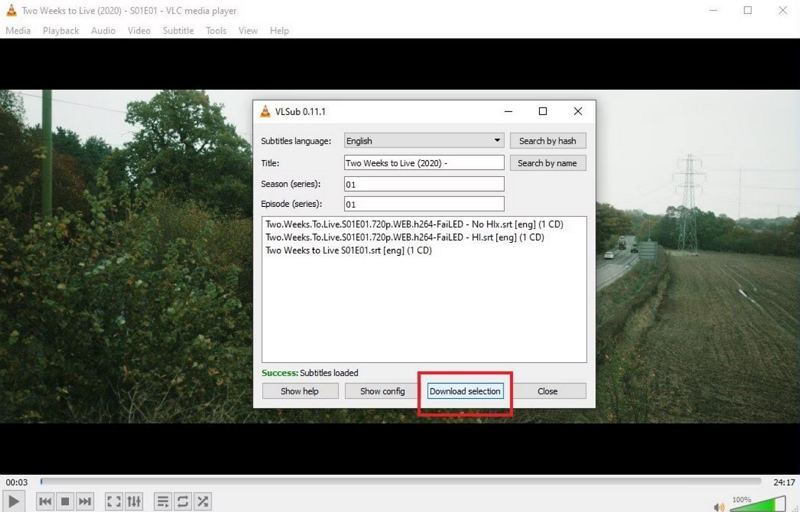The height and width of the screenshot is (512, 800).
Task: Toggle fullscreen video mode
Action: 113,501
